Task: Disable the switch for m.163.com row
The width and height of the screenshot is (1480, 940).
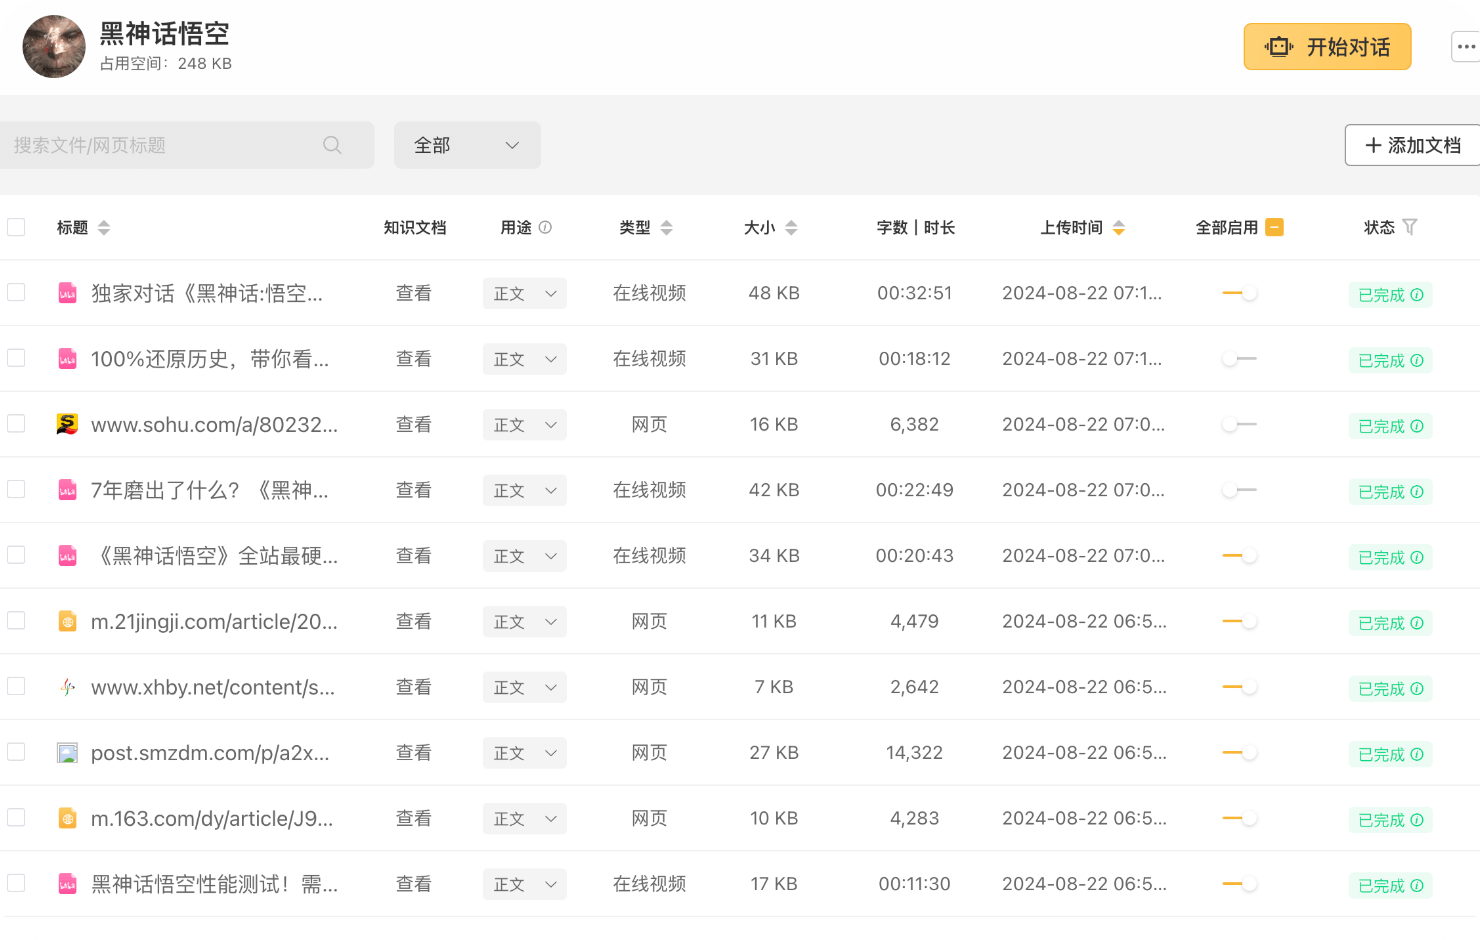Action: pos(1240,818)
